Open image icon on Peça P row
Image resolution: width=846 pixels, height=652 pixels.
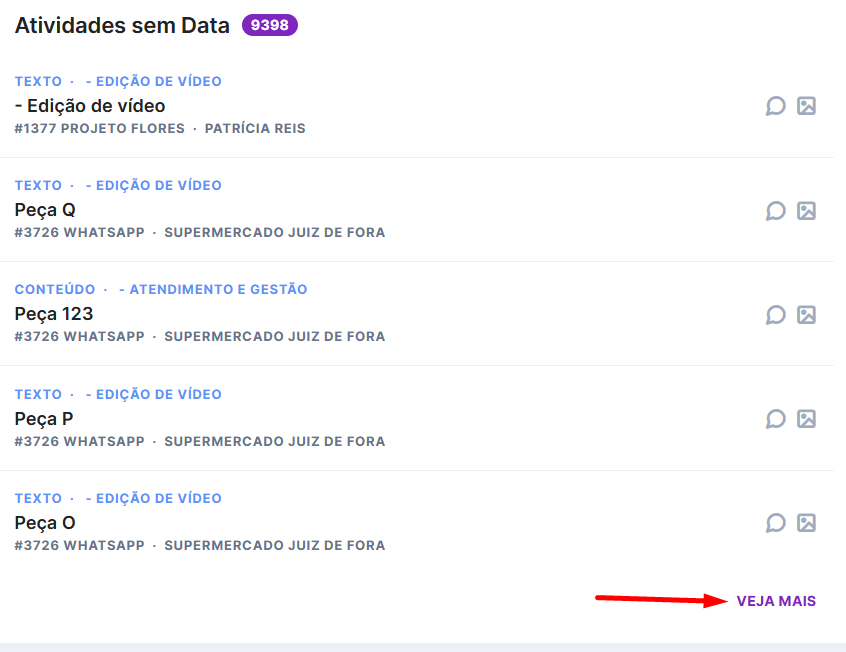807,419
